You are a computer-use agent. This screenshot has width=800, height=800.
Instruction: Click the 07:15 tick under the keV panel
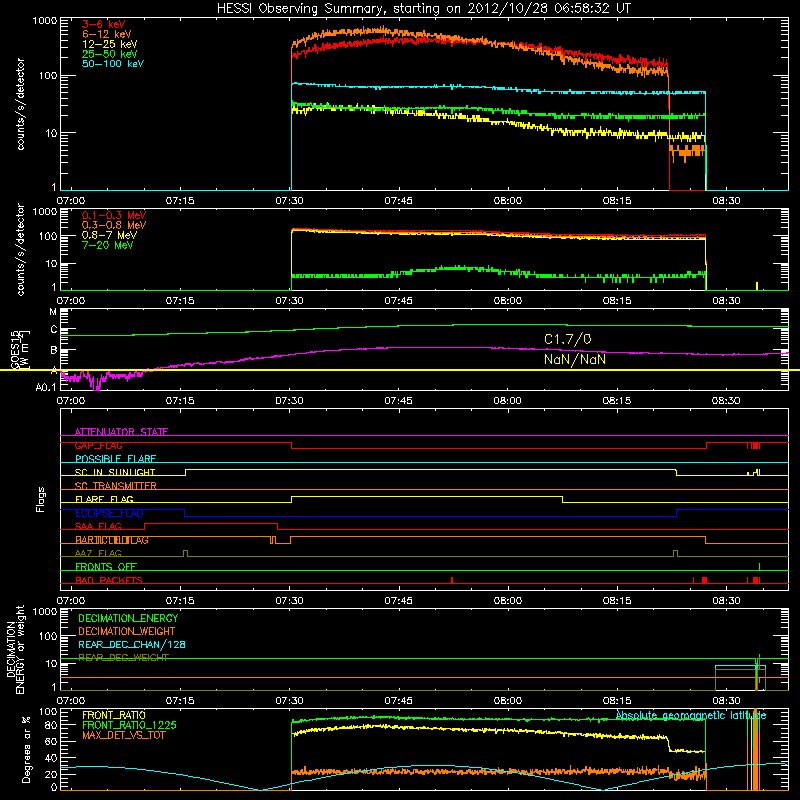click(x=180, y=201)
